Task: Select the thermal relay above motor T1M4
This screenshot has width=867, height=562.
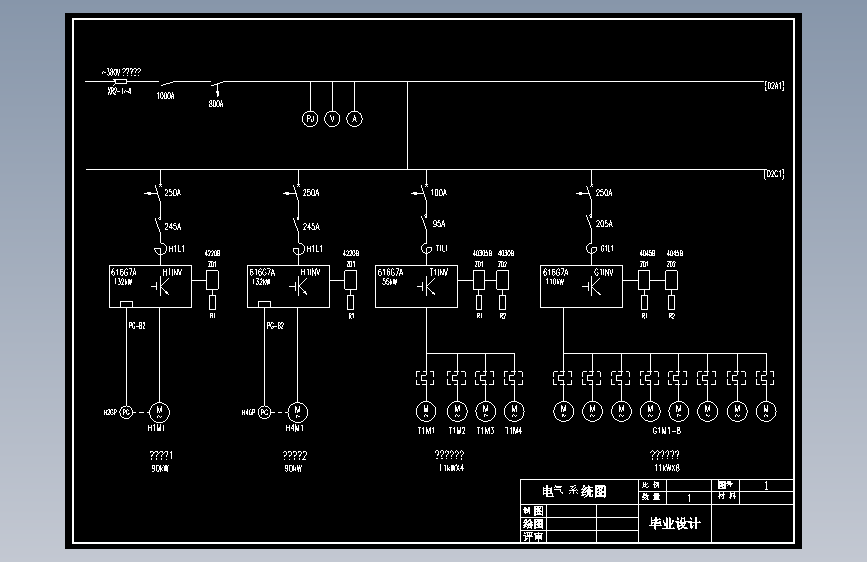Action: point(514,378)
